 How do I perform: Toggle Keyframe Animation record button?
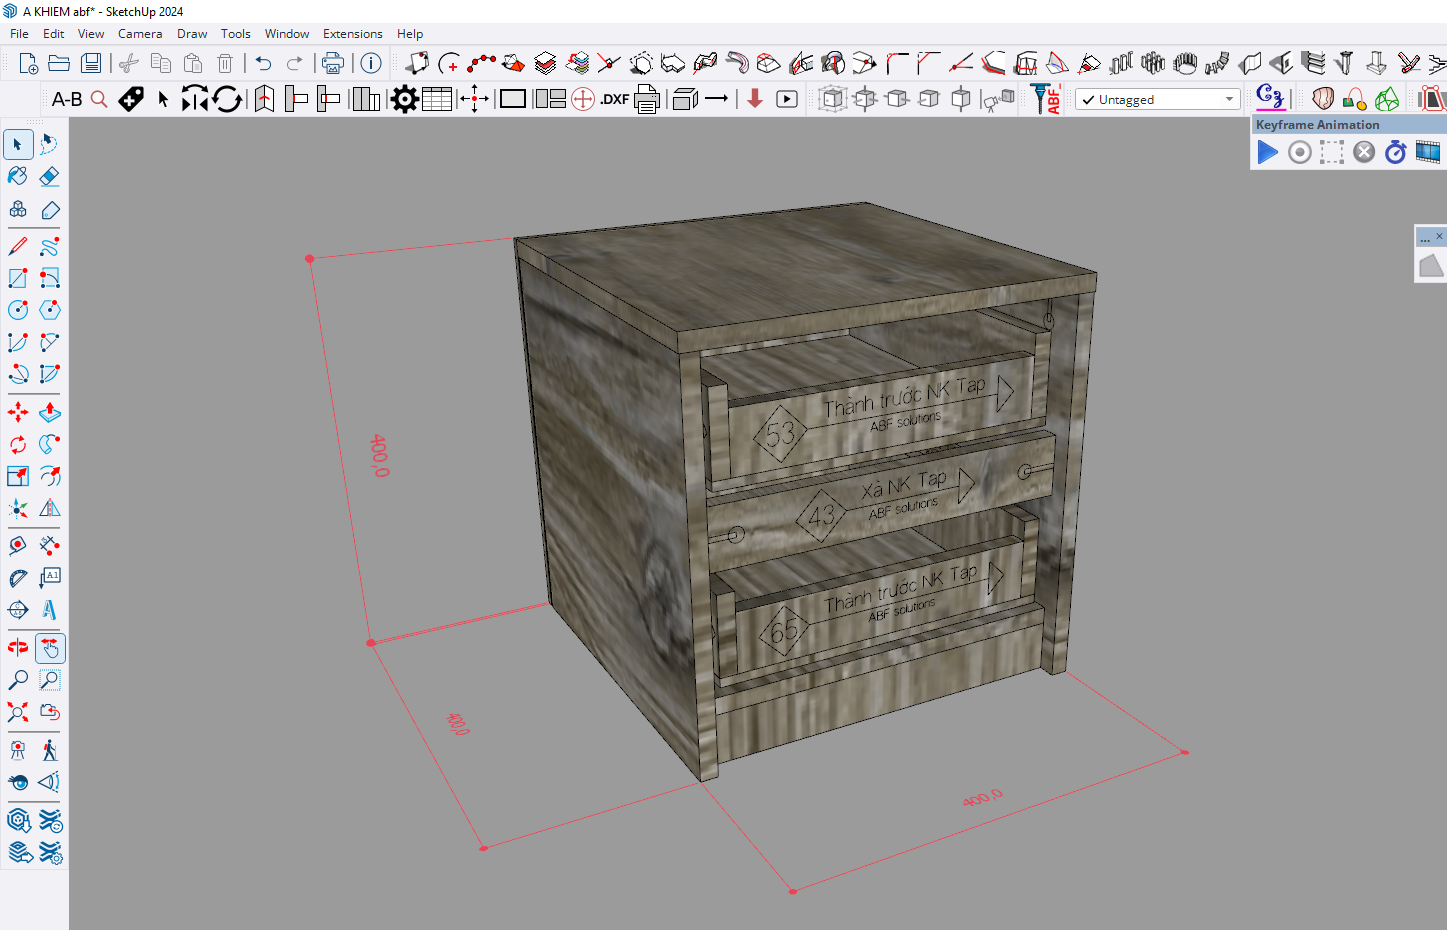[x=1300, y=152]
